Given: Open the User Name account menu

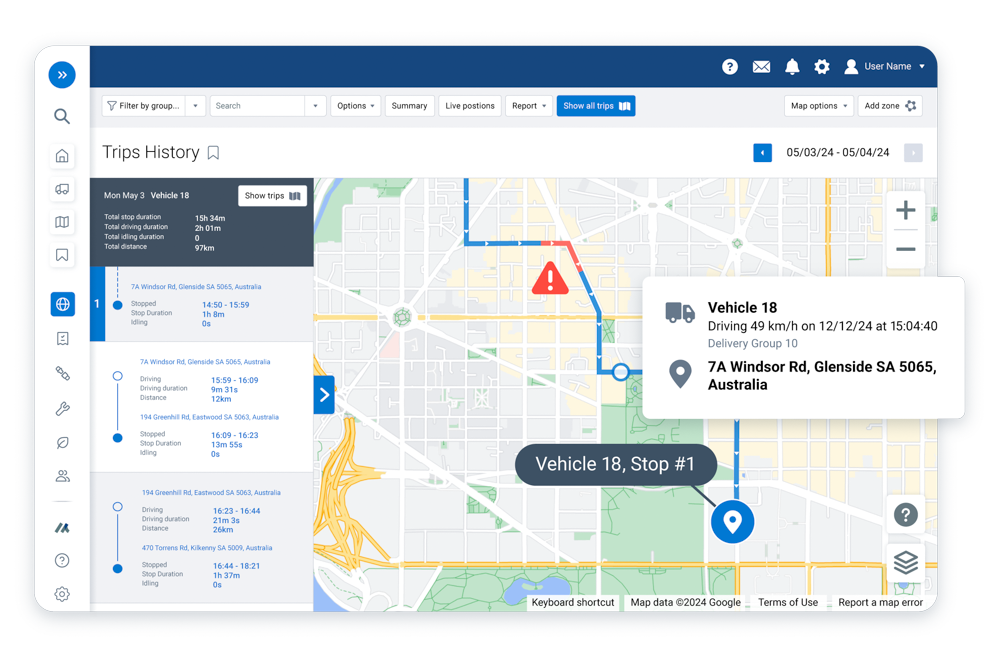Looking at the screenshot, I should coord(885,66).
